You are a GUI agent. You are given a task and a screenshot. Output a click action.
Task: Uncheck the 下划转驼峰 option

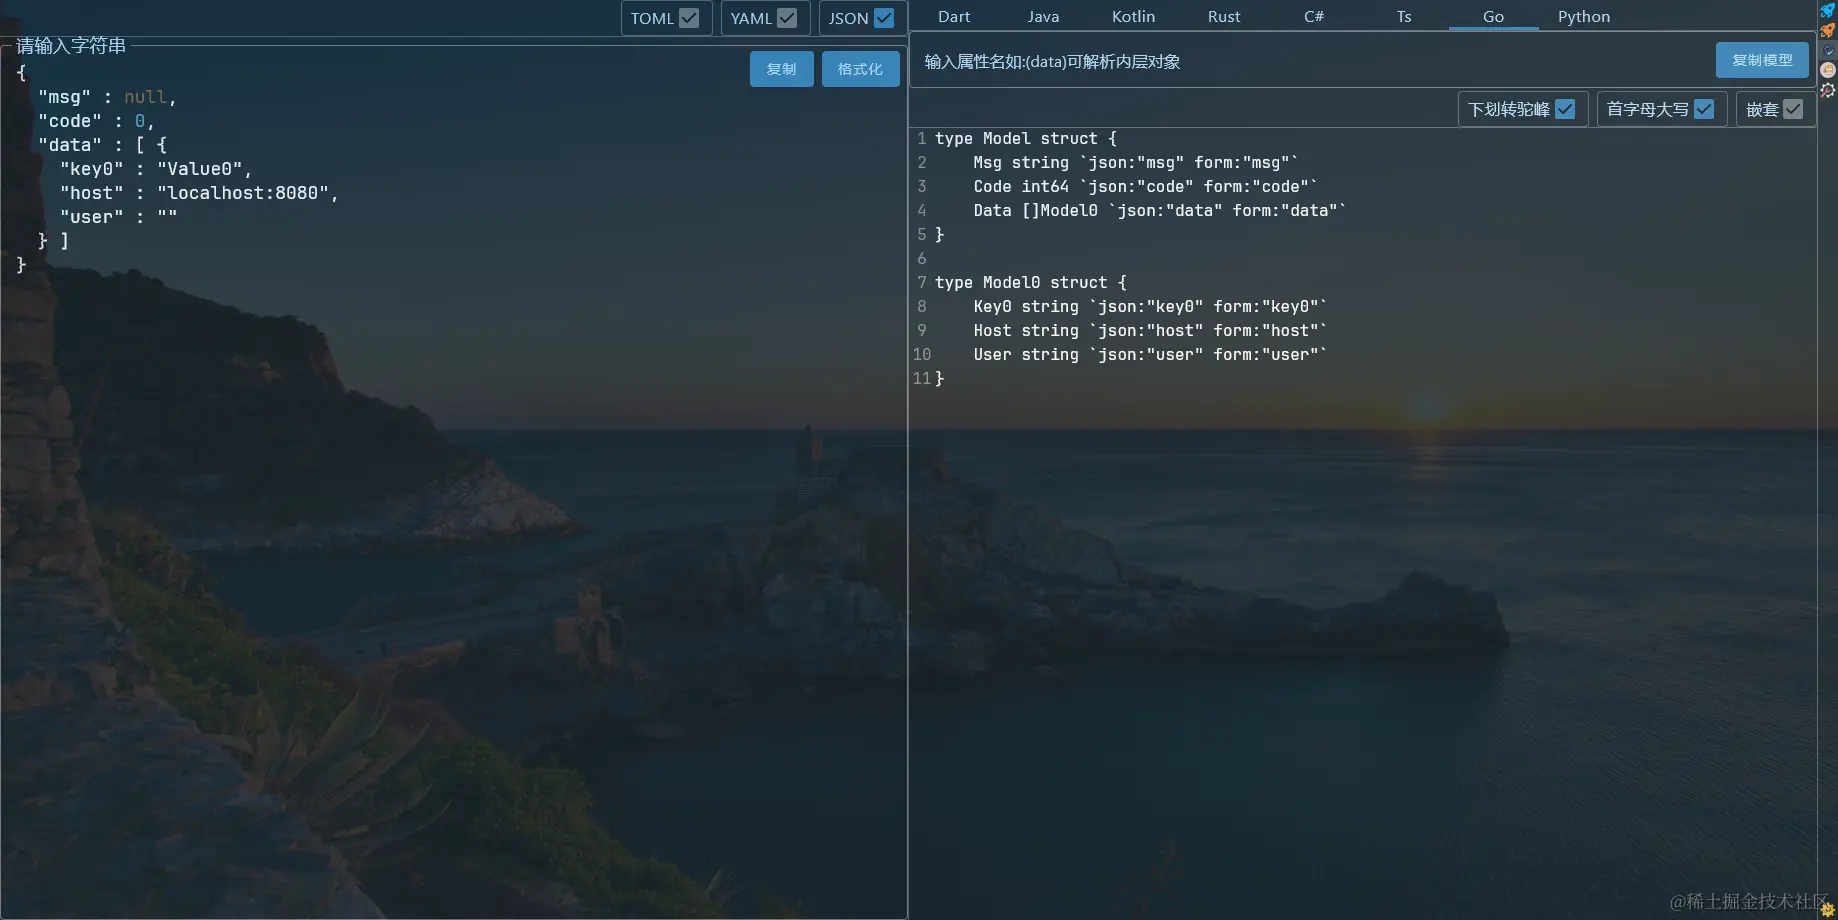point(1565,109)
